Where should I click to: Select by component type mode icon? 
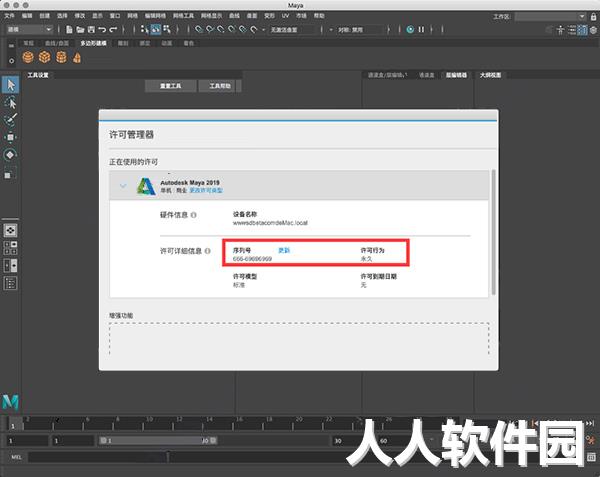coord(167,29)
